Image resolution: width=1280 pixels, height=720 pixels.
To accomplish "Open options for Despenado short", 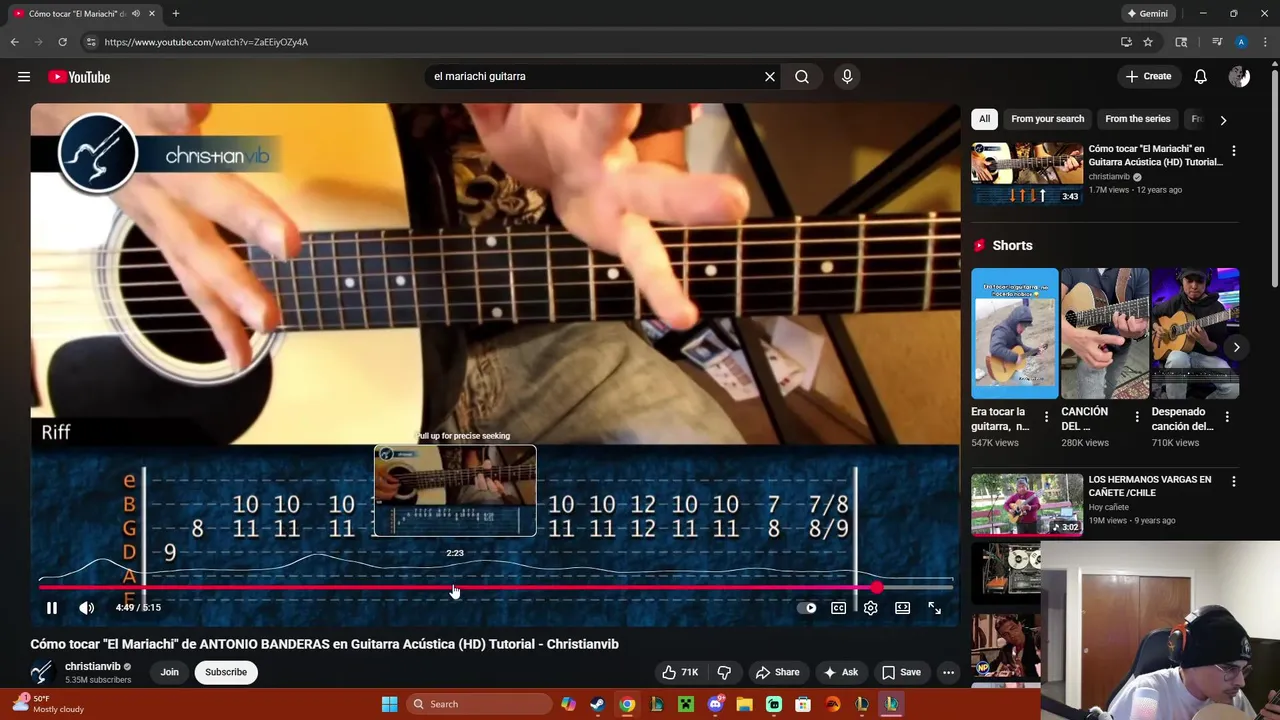I will tap(1226, 417).
